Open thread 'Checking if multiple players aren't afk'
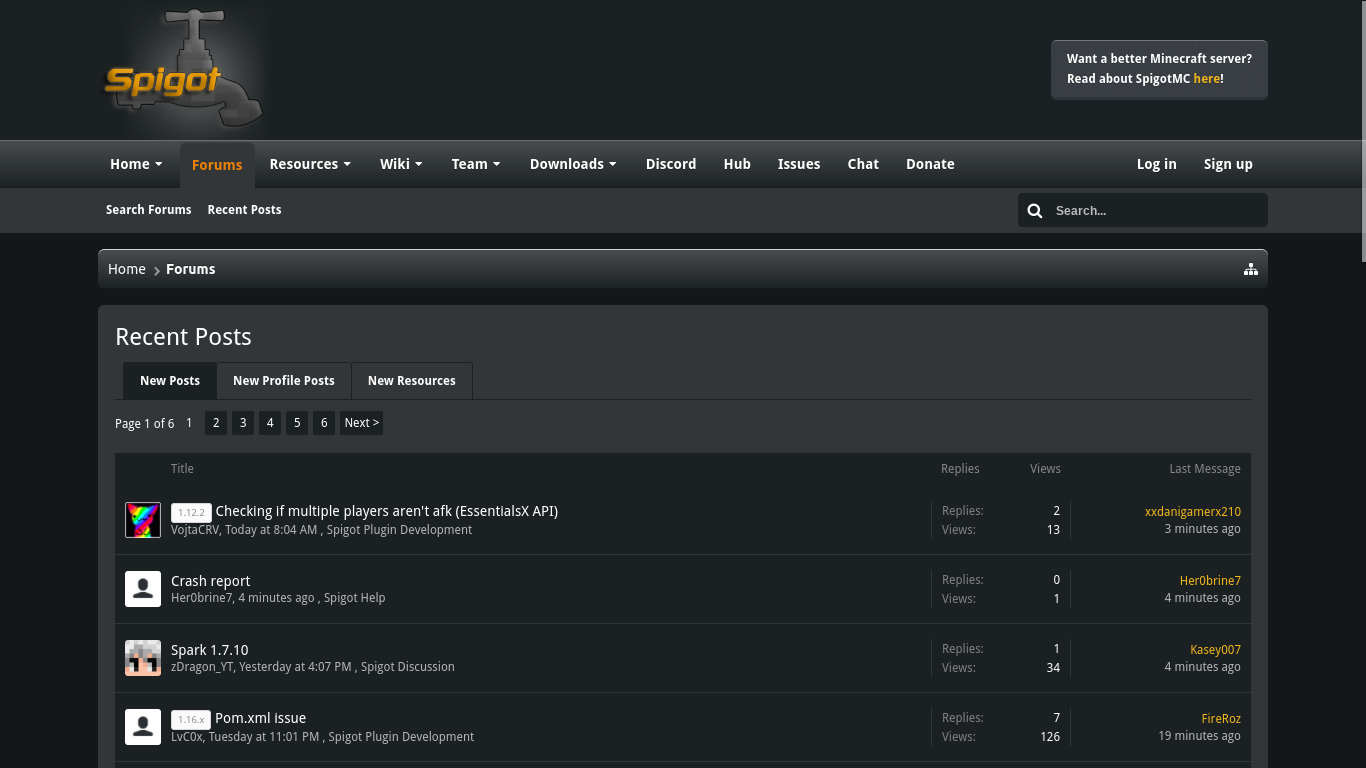 pos(387,511)
